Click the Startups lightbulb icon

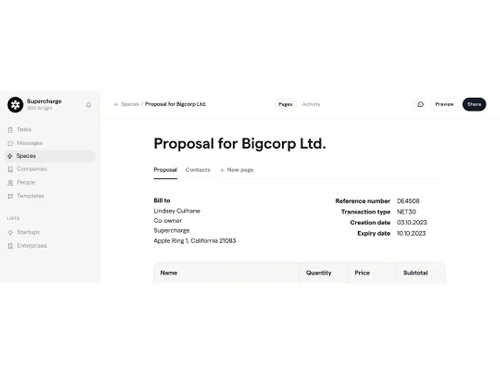click(x=10, y=232)
